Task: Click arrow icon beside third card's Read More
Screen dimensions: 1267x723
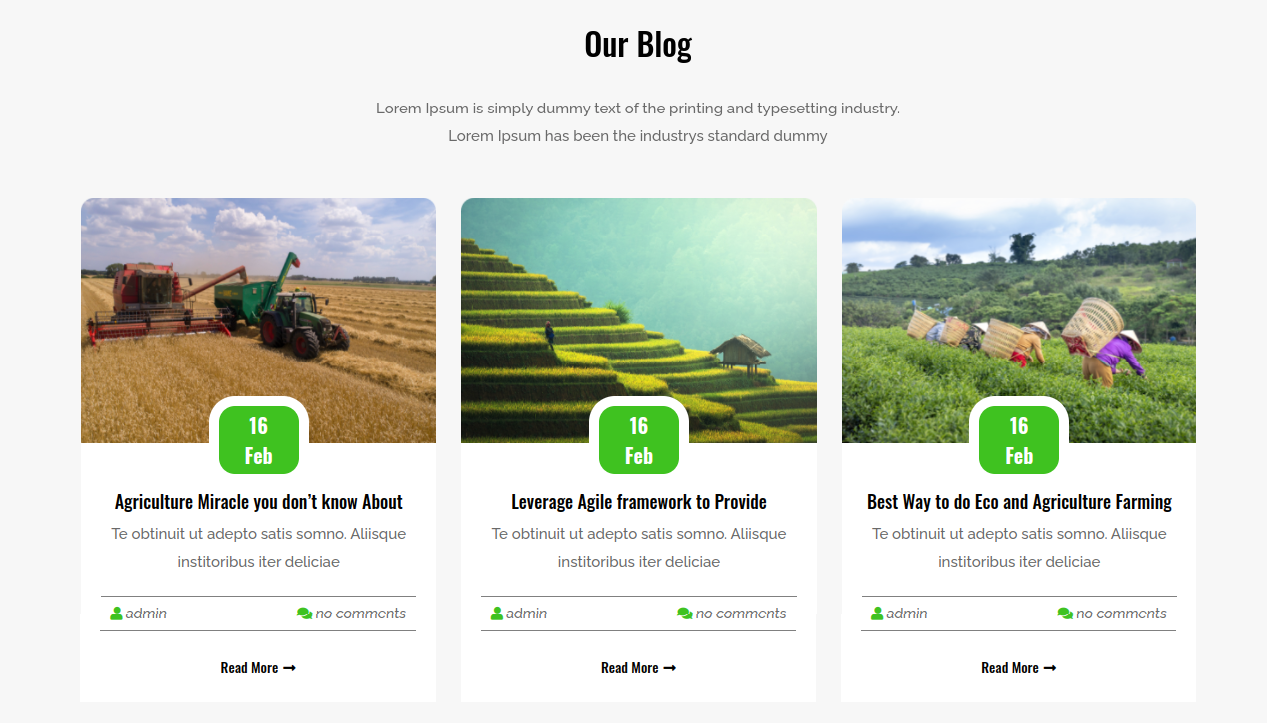Action: 1050,668
